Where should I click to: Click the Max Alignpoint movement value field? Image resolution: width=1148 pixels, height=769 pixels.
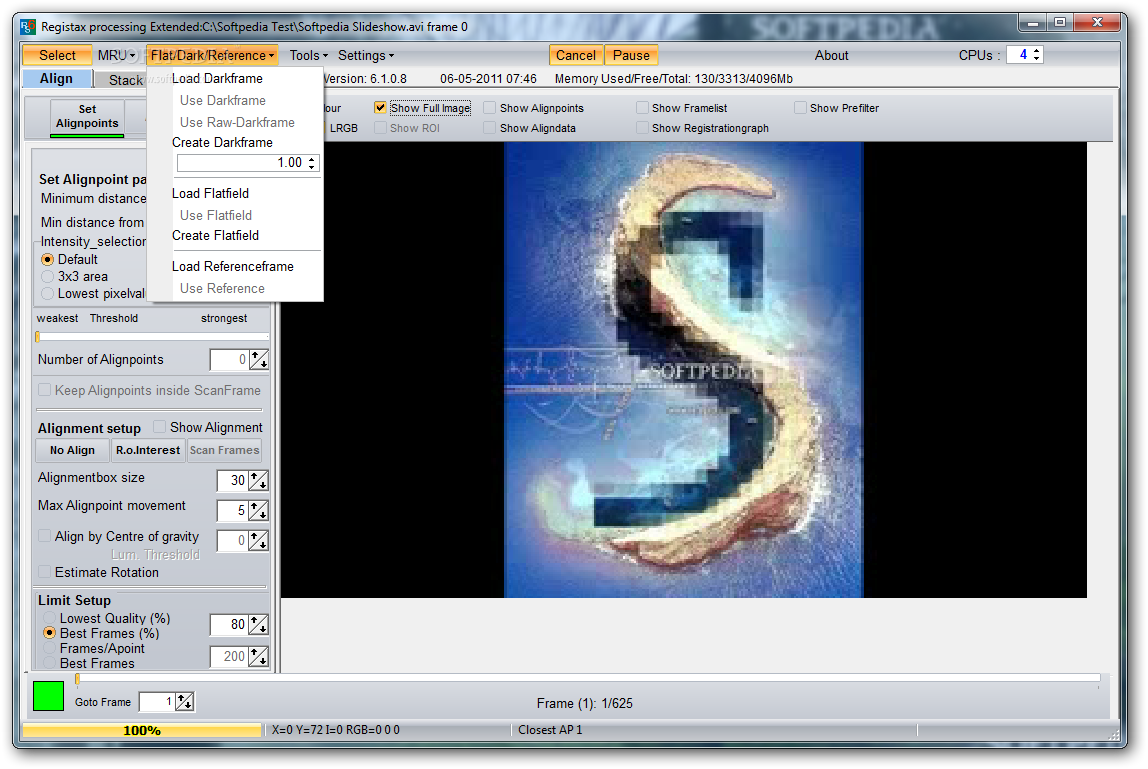233,510
